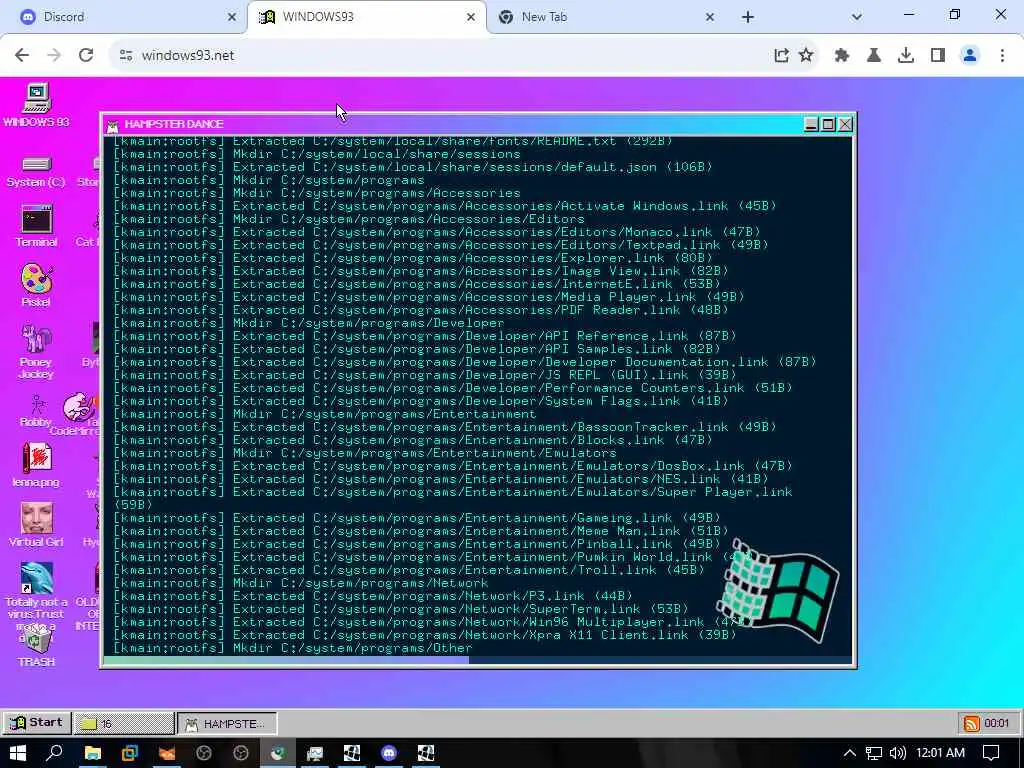The image size is (1024, 768).
Task: Open Windows taskbar search magnifier
Action: 55,753
